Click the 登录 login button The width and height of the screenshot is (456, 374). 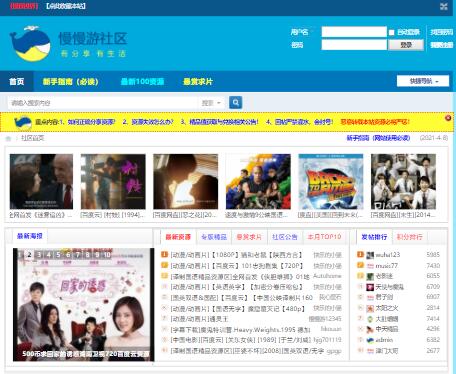406,45
